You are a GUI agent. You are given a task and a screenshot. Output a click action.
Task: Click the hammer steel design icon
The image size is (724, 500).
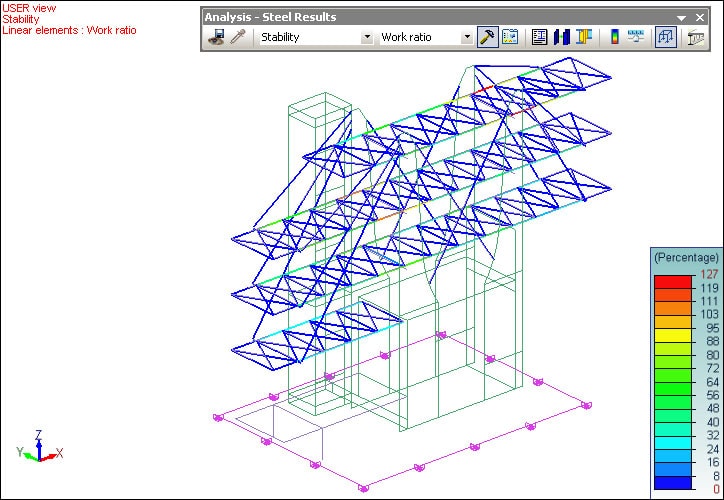pos(487,37)
